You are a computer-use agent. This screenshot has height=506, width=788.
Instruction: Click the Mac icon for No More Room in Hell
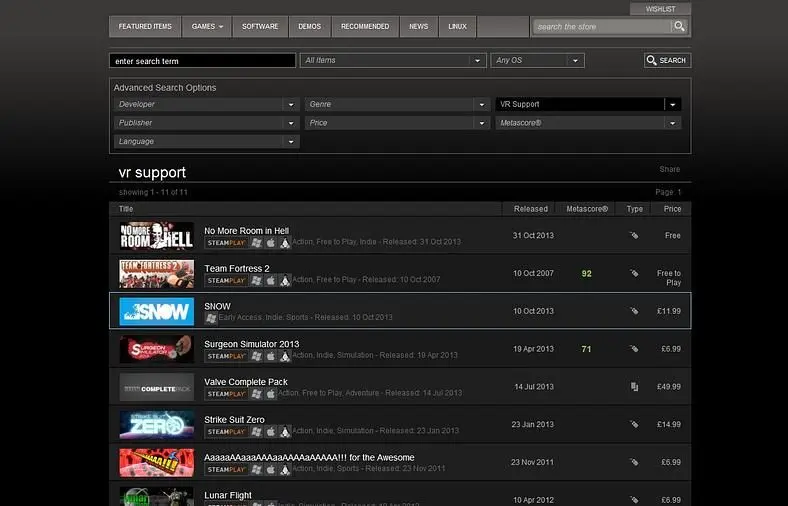[x=270, y=243]
